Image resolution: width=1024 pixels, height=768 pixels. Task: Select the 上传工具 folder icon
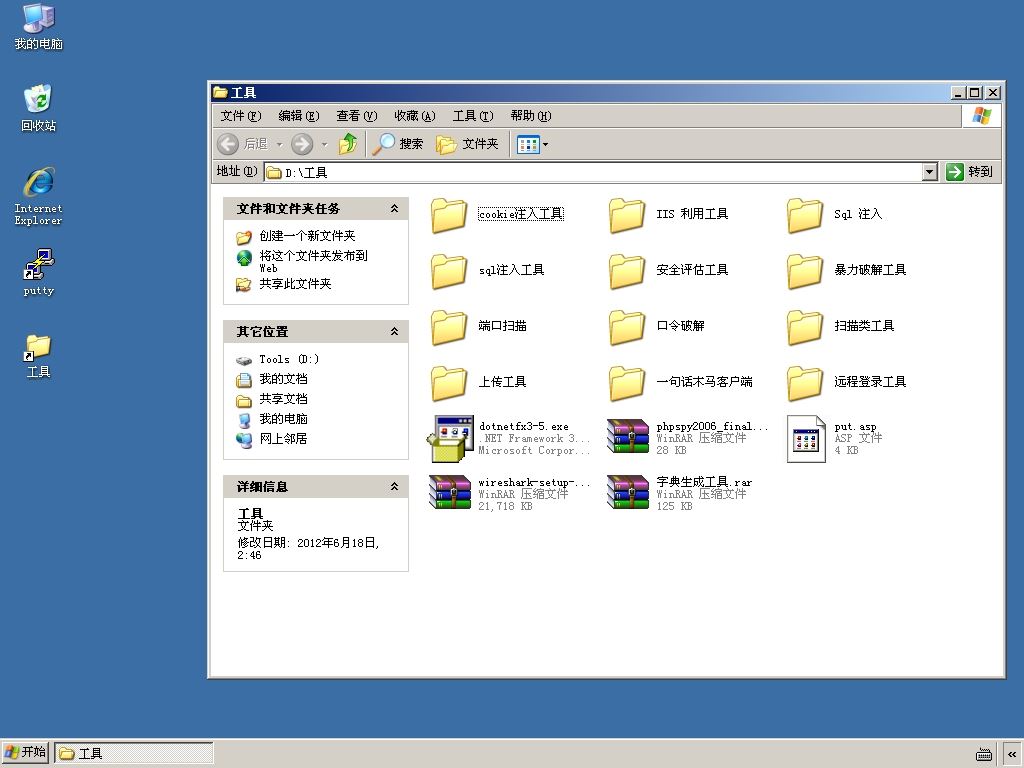tap(449, 383)
